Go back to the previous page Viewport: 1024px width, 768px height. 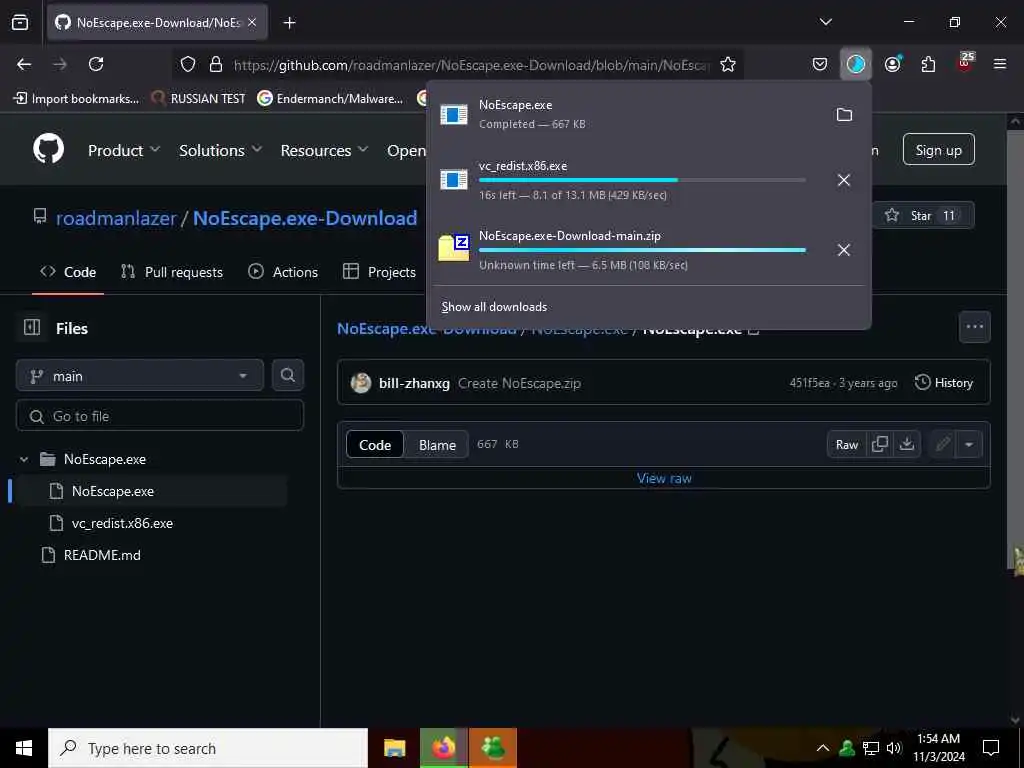pyautogui.click(x=24, y=64)
